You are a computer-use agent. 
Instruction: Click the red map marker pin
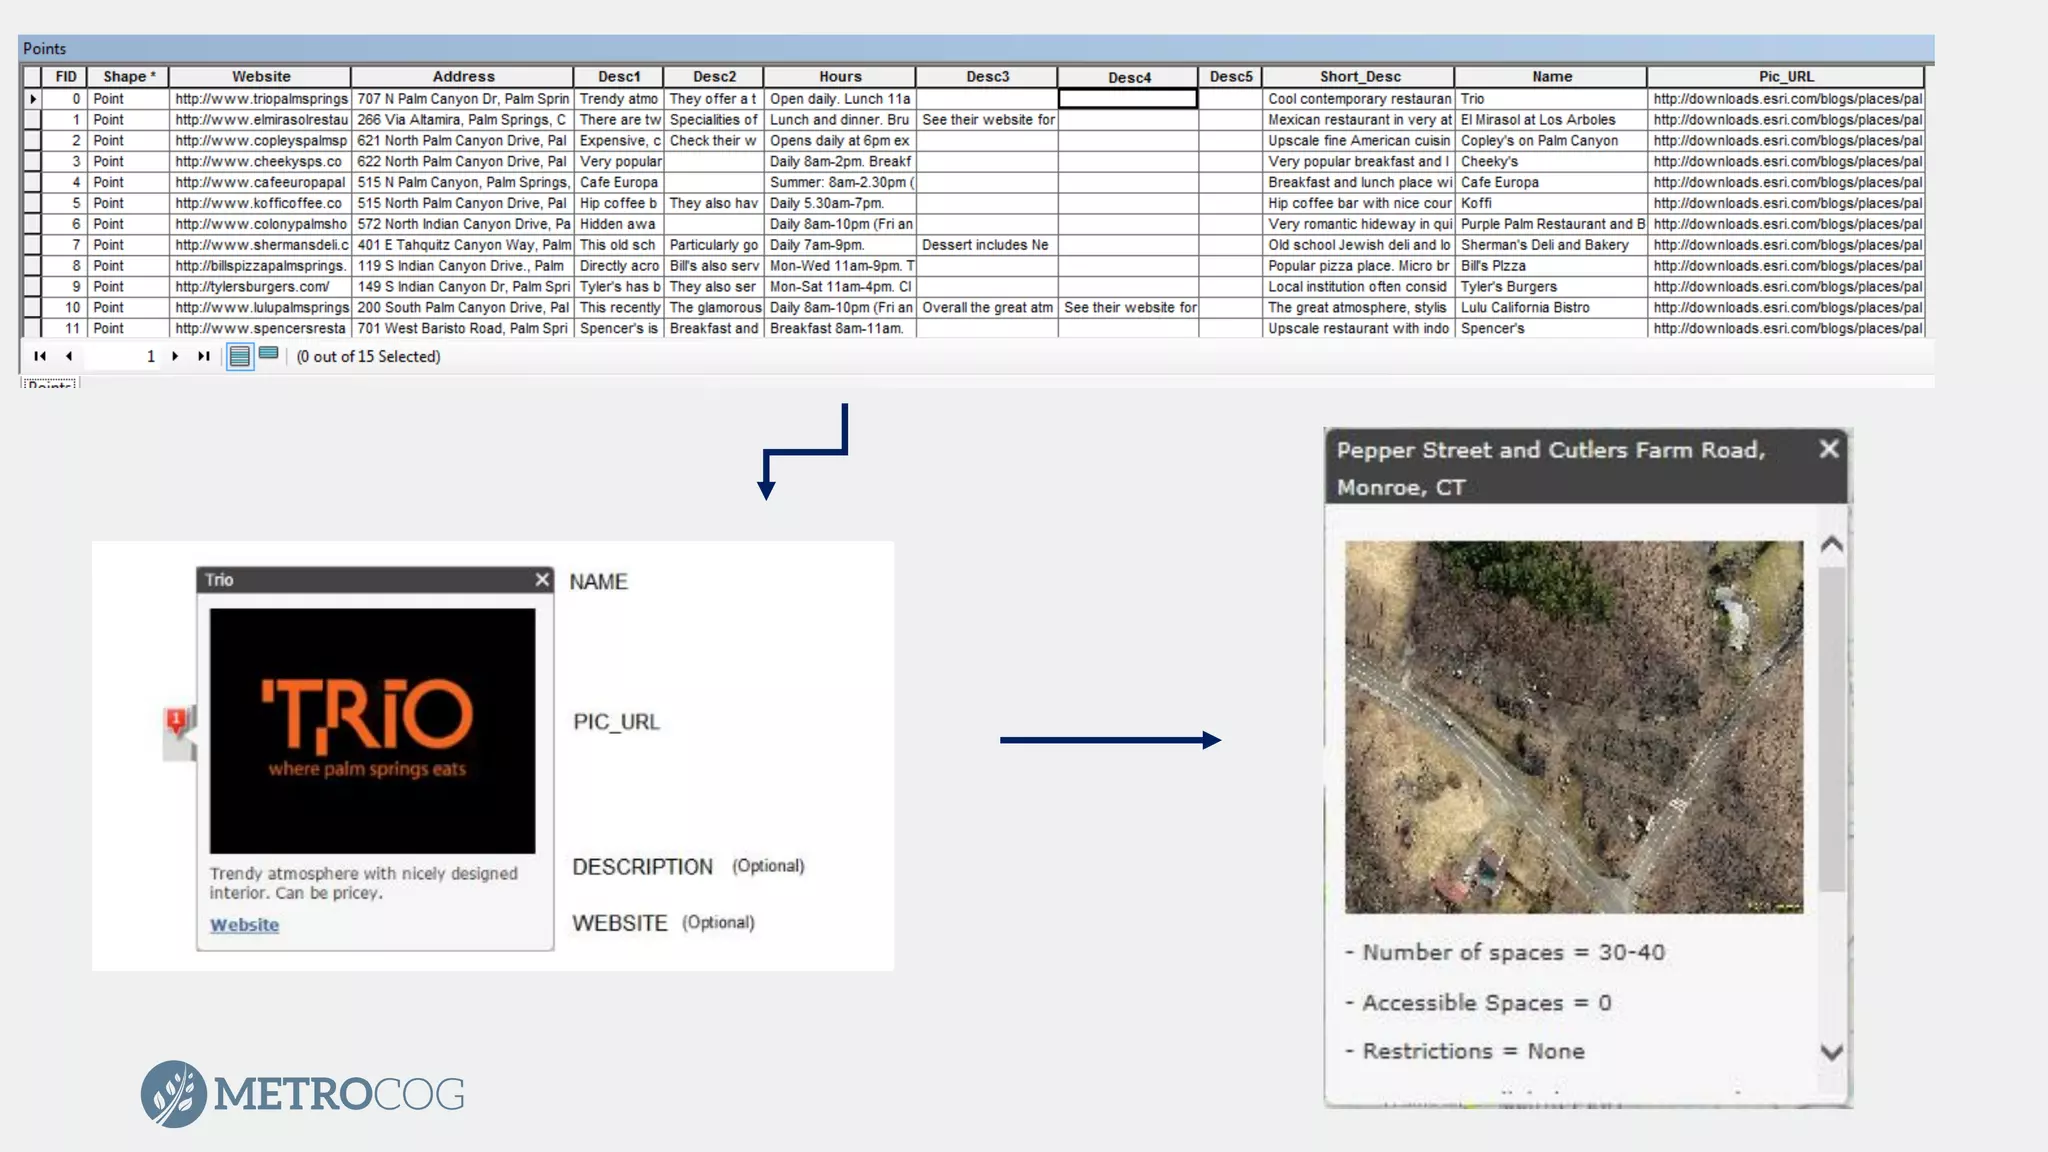click(176, 720)
